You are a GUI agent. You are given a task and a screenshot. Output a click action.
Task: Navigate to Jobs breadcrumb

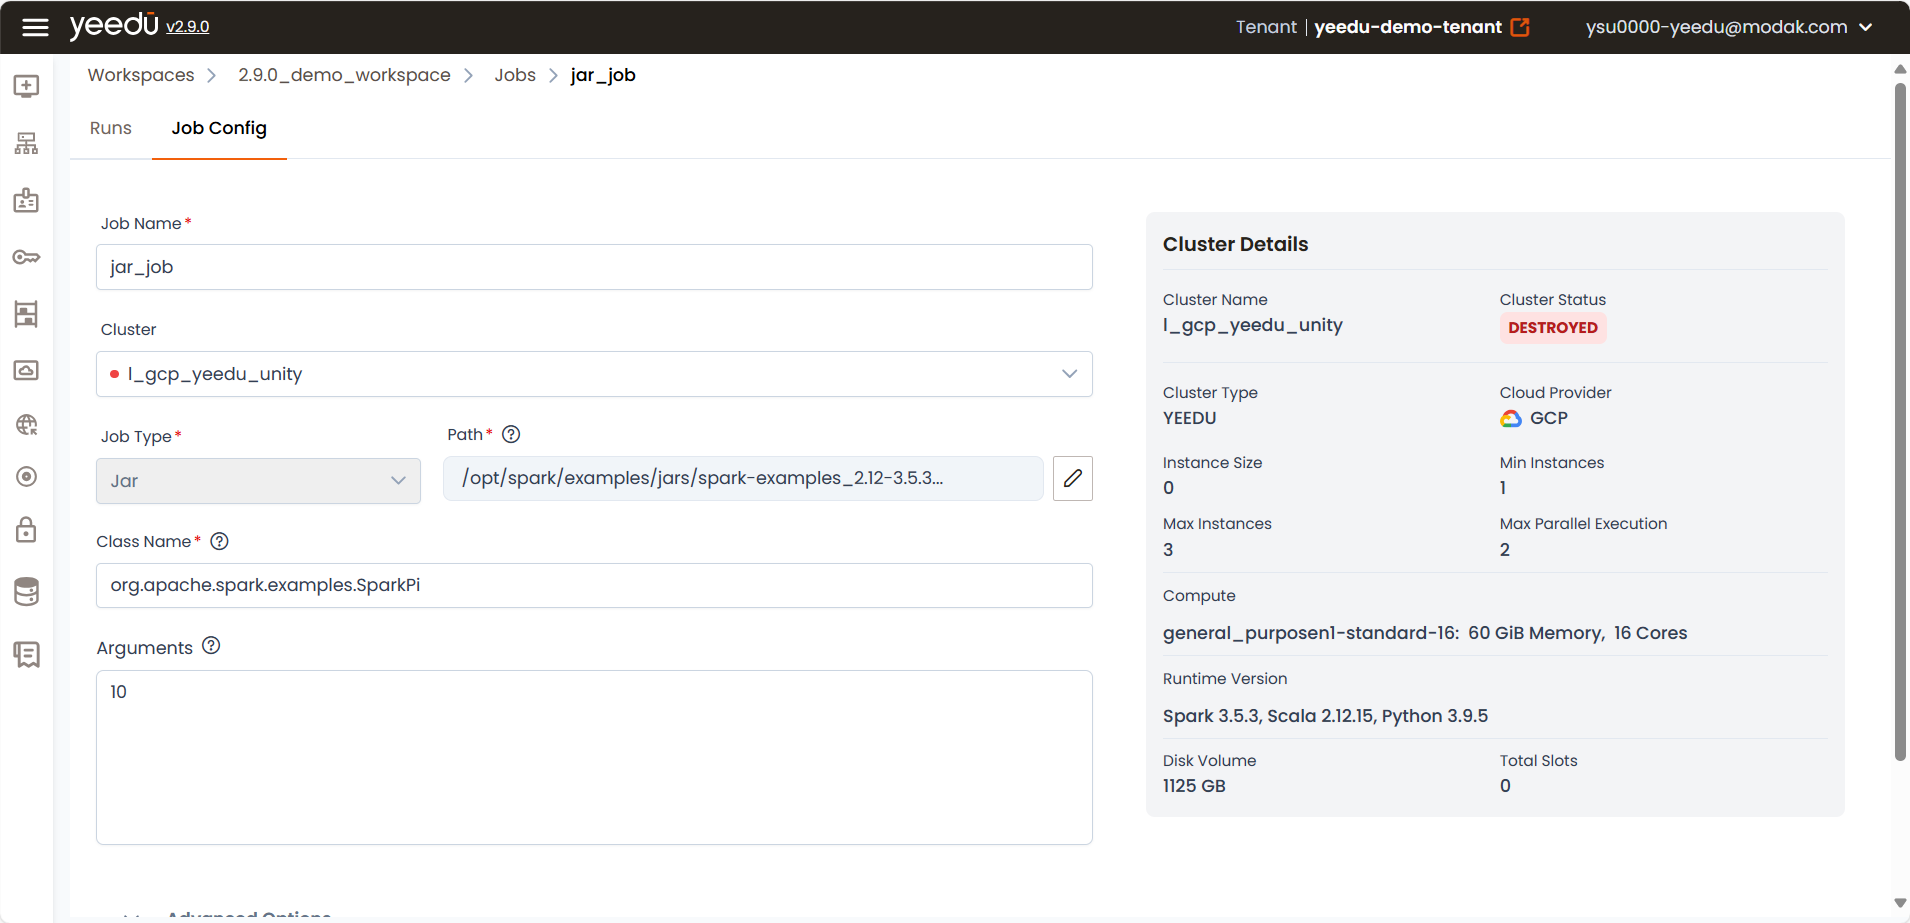tap(515, 75)
